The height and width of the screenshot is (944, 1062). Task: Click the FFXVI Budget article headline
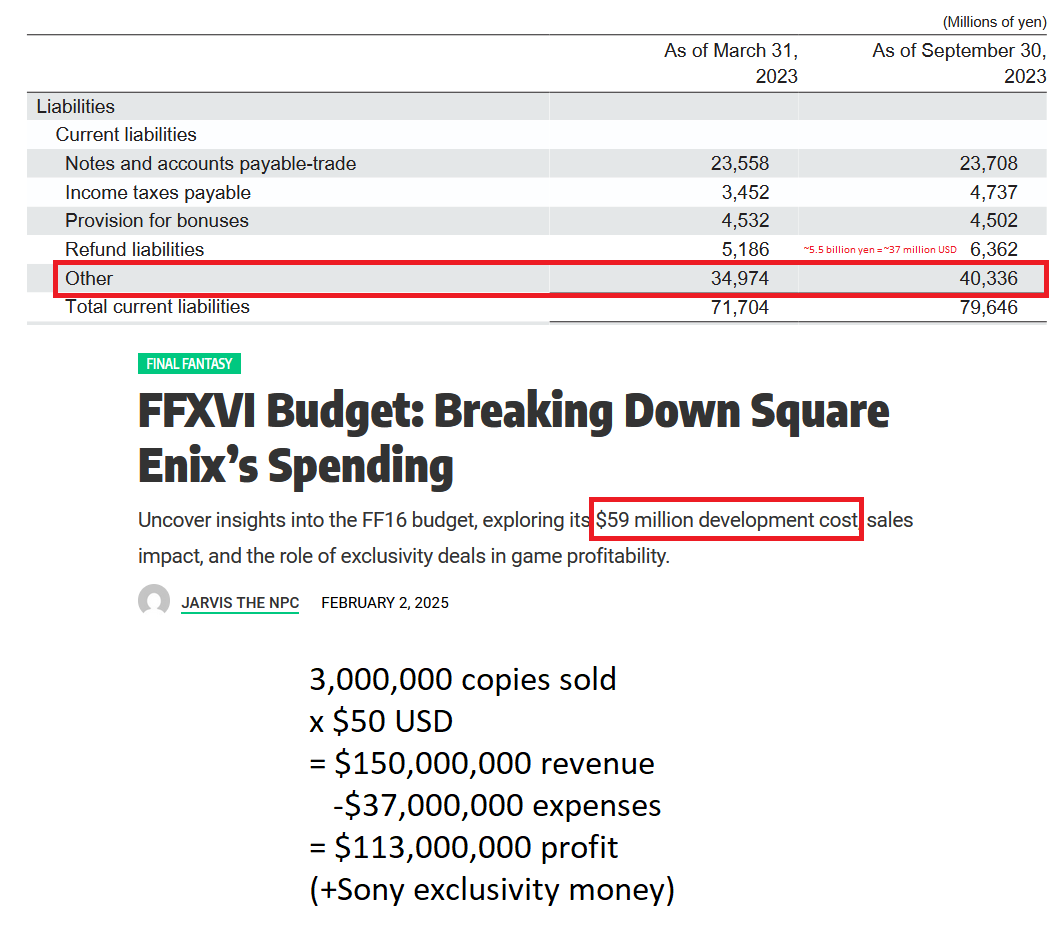click(x=513, y=438)
